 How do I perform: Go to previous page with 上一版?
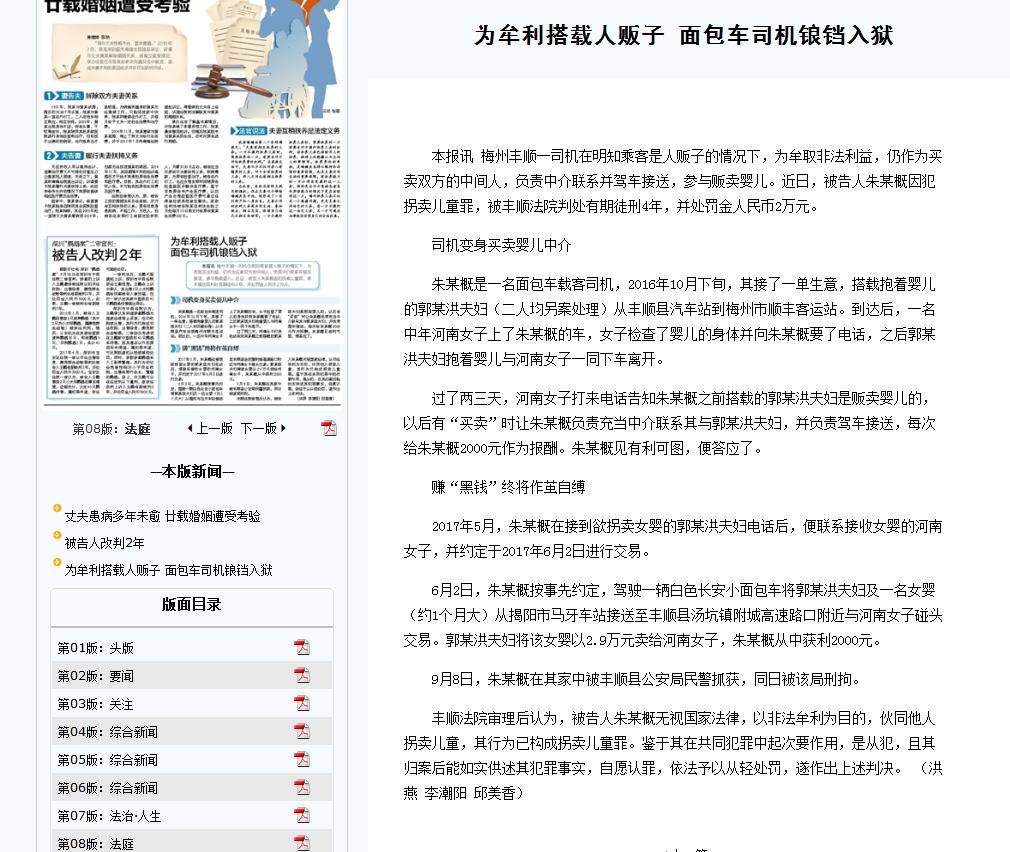(210, 428)
